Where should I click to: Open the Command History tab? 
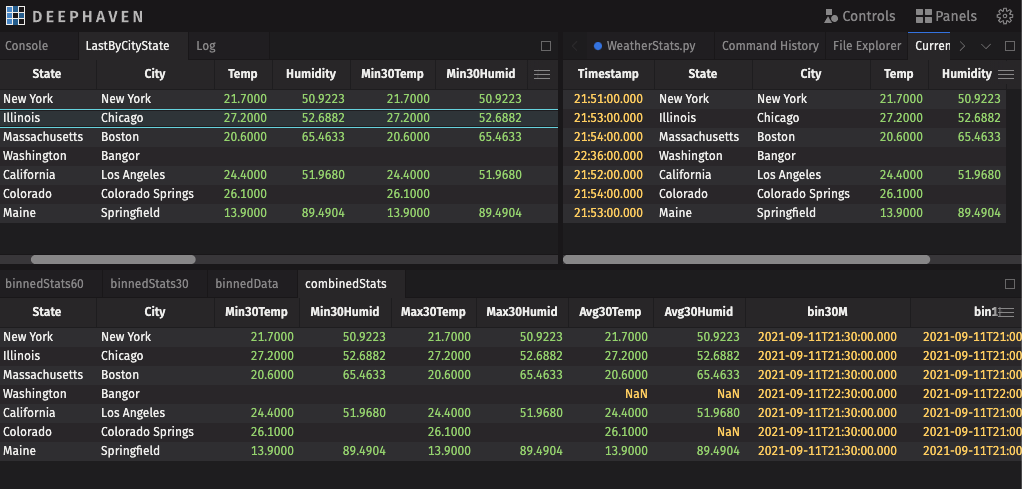769,46
